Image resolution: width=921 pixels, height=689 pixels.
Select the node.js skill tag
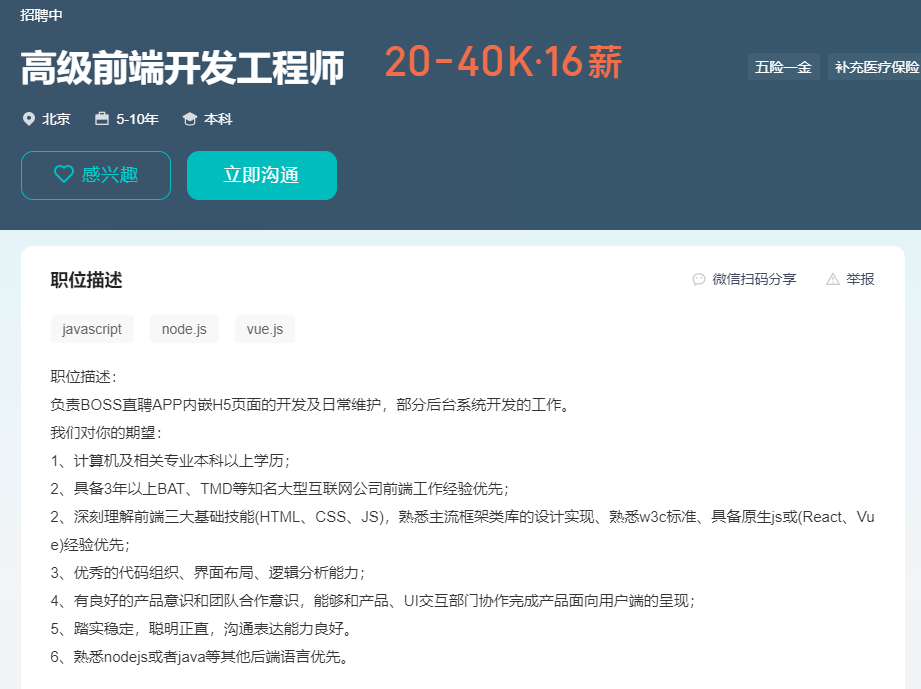click(x=184, y=329)
